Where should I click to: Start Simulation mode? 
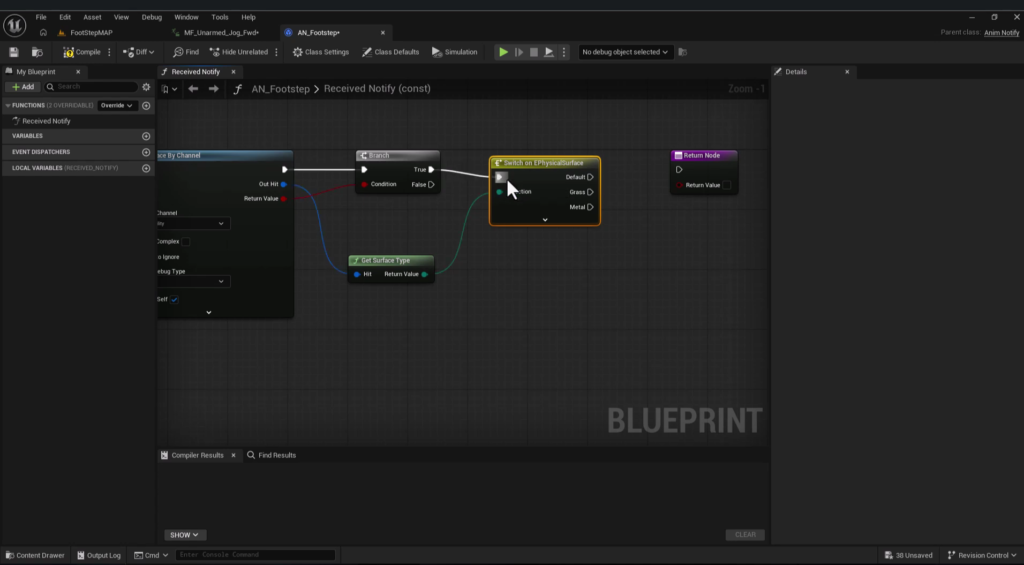tap(455, 52)
